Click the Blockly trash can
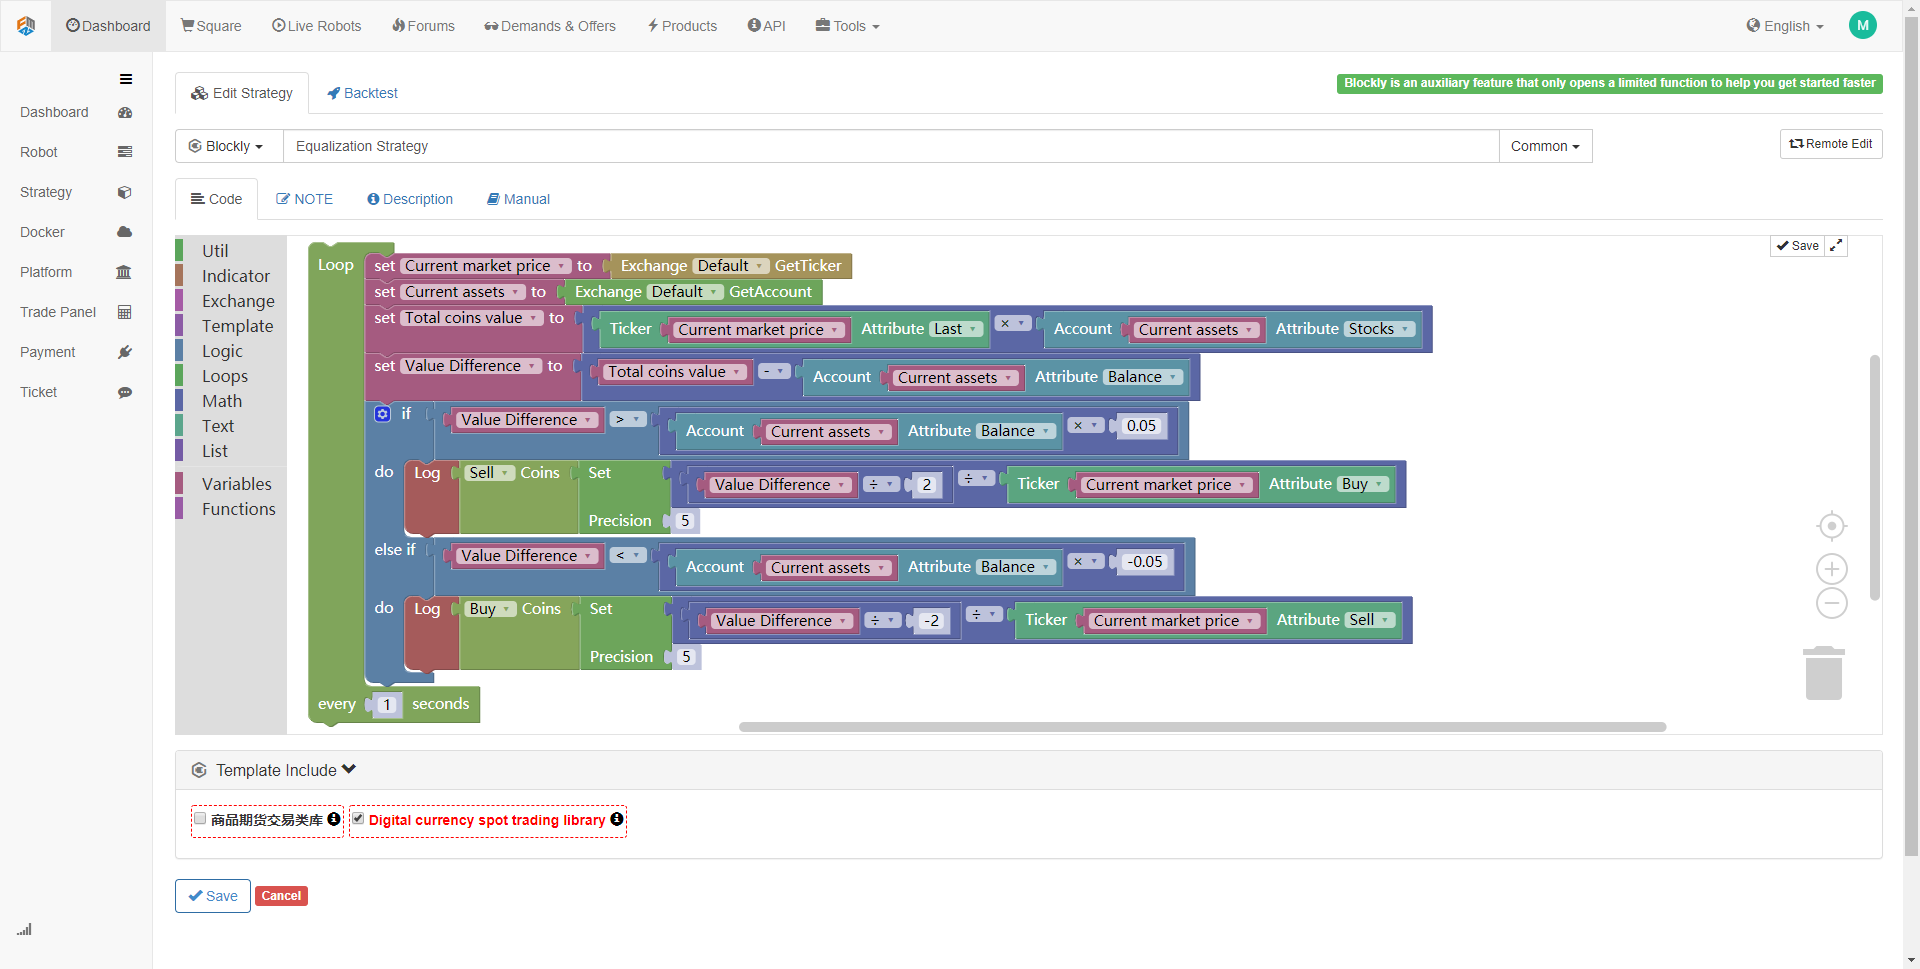 (x=1824, y=673)
